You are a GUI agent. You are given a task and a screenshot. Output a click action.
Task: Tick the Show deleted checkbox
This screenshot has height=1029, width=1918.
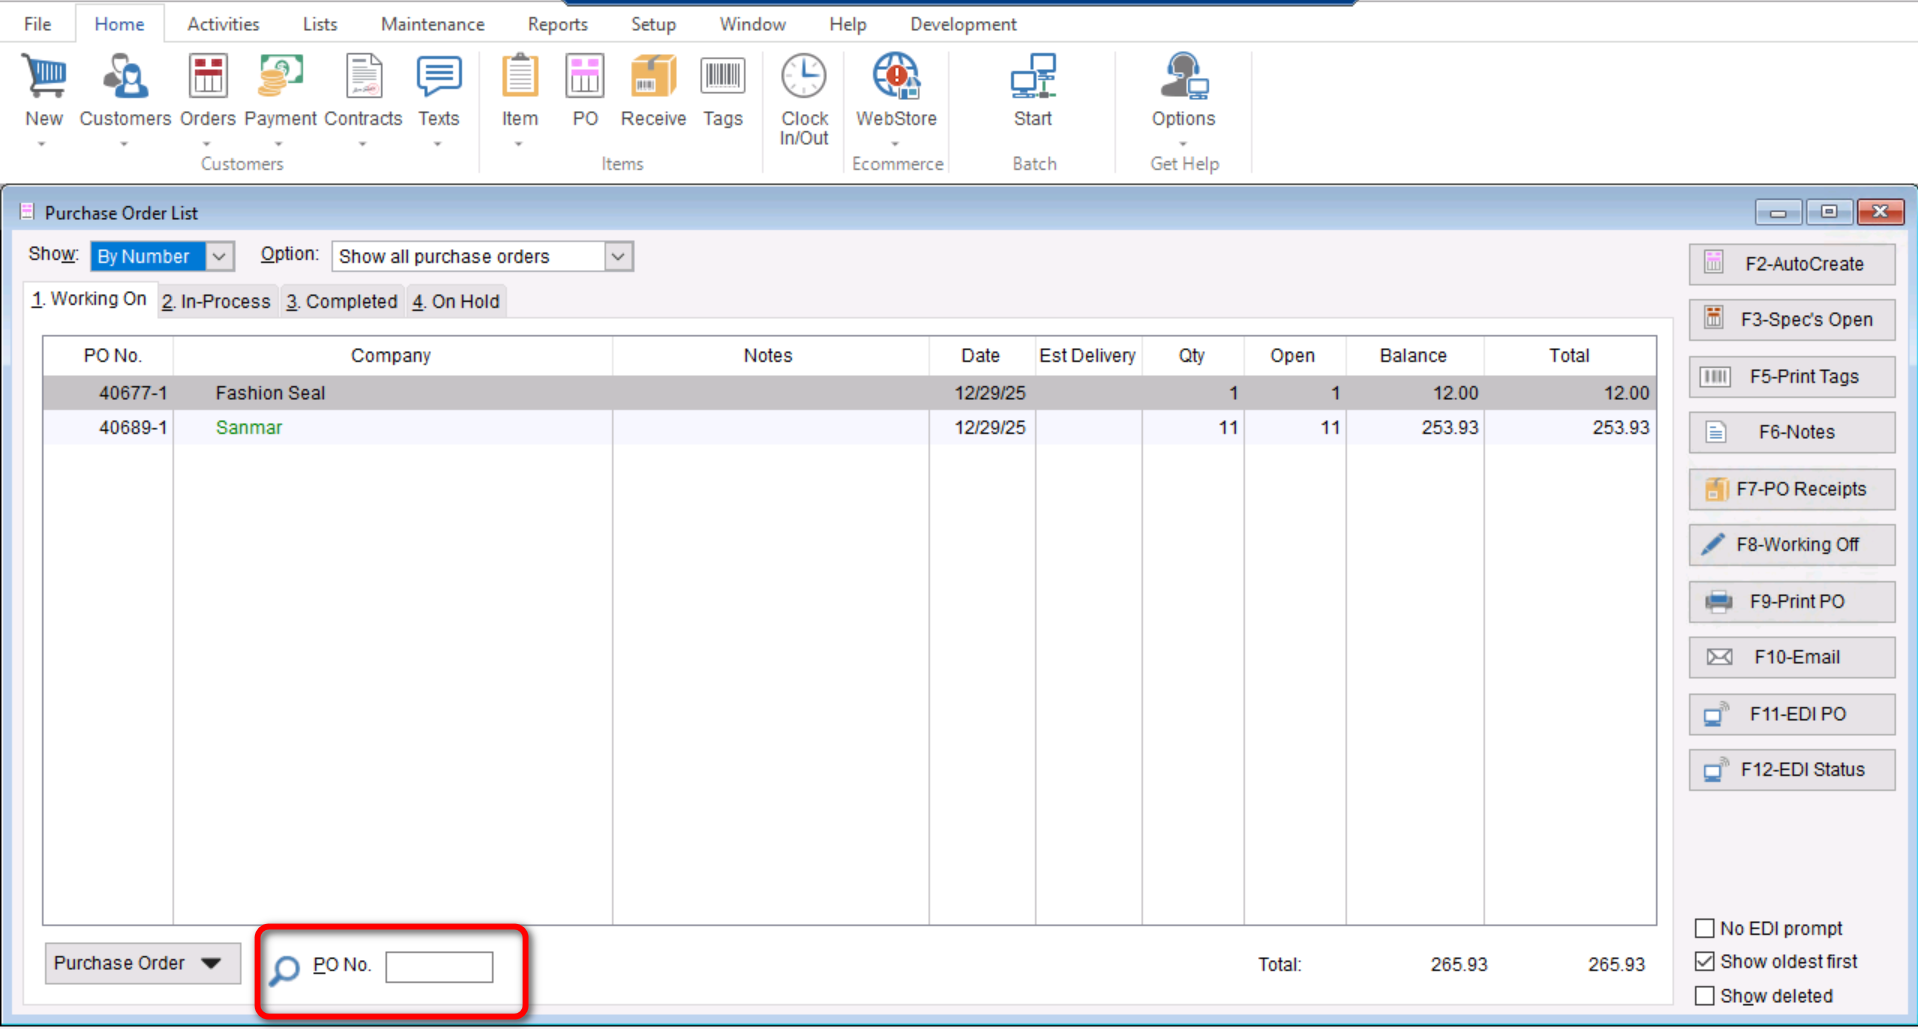coord(1705,996)
